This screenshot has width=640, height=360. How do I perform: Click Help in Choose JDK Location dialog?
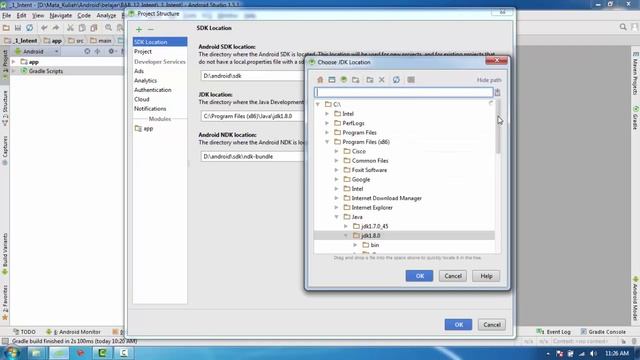point(486,276)
